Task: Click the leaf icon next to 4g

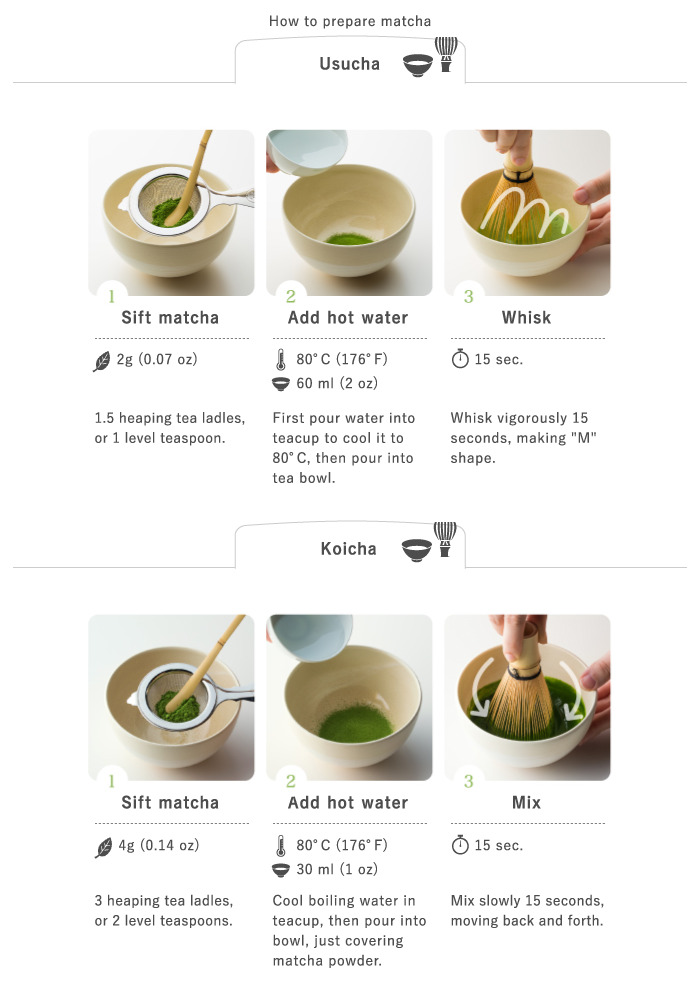Action: pos(103,847)
